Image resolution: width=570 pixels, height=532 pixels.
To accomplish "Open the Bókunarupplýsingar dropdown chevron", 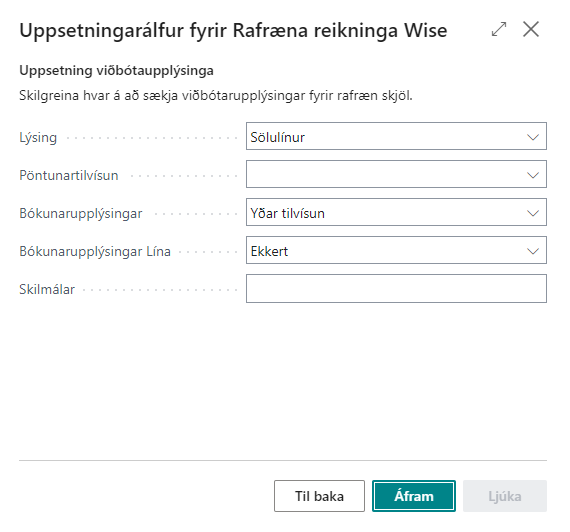I will click(533, 213).
